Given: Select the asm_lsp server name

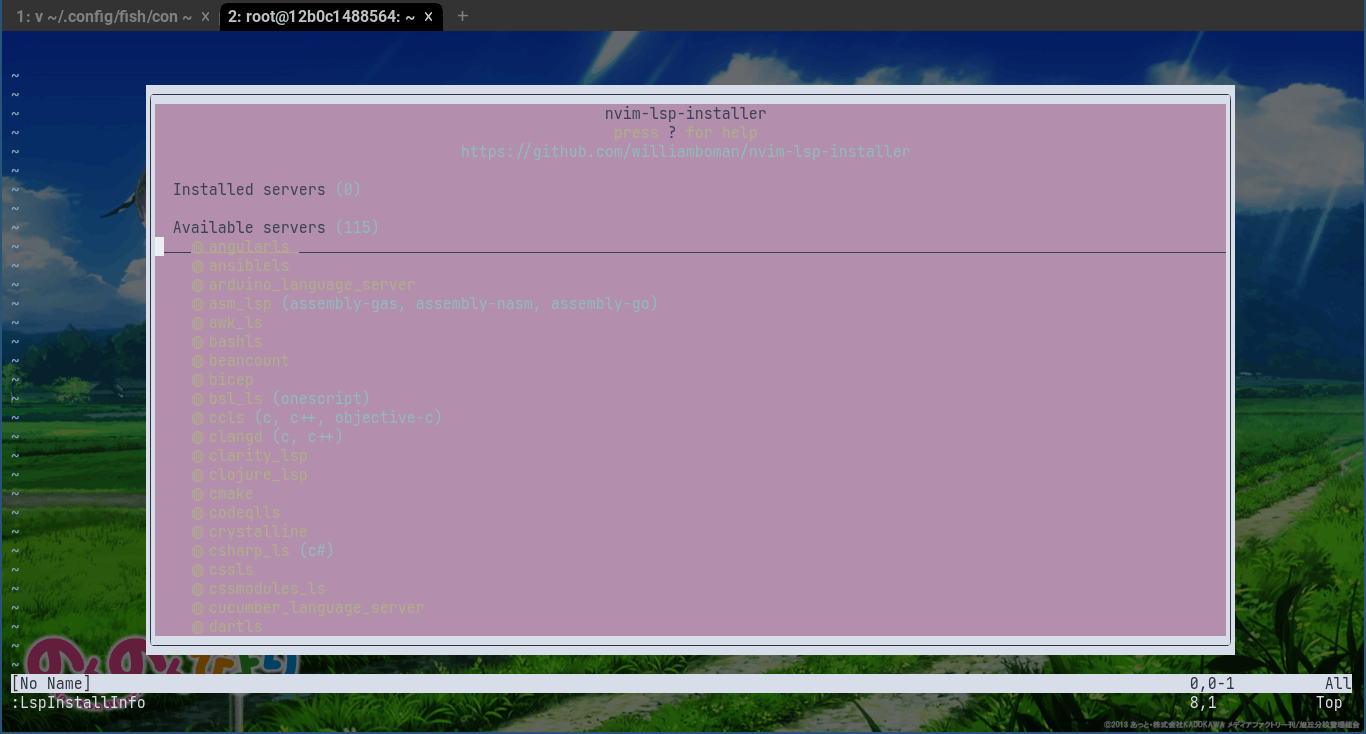Looking at the screenshot, I should (x=240, y=304).
